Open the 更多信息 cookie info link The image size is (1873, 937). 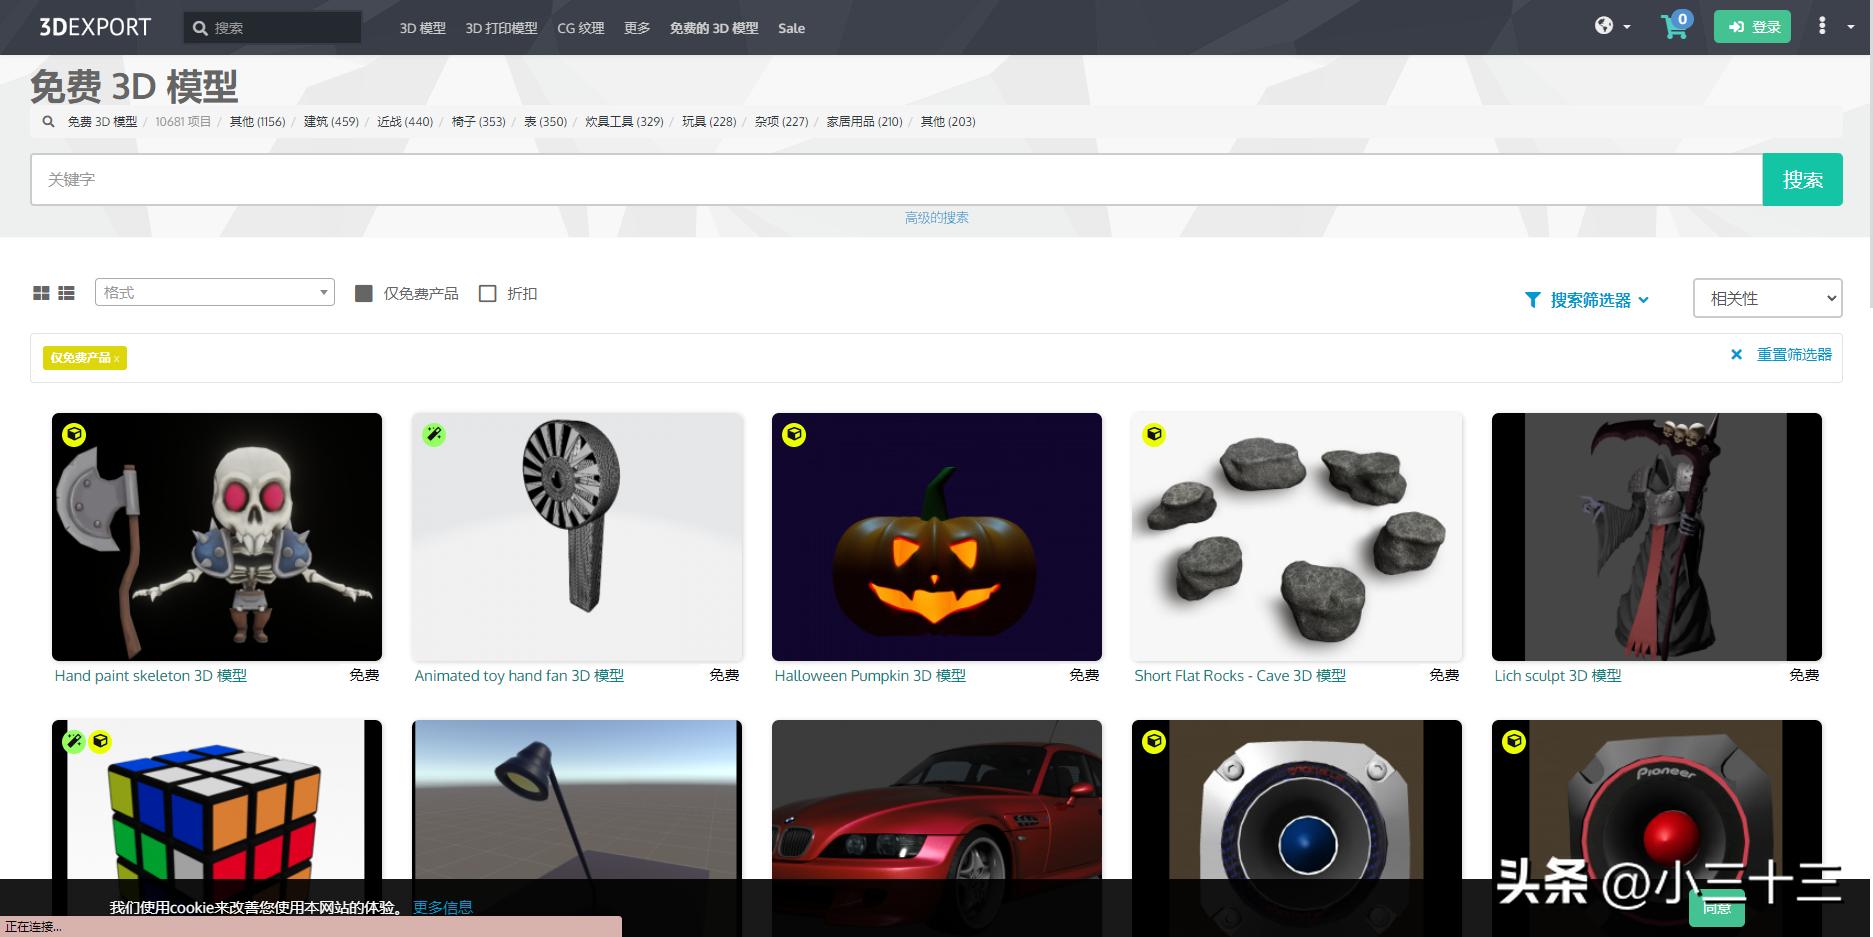click(x=443, y=907)
